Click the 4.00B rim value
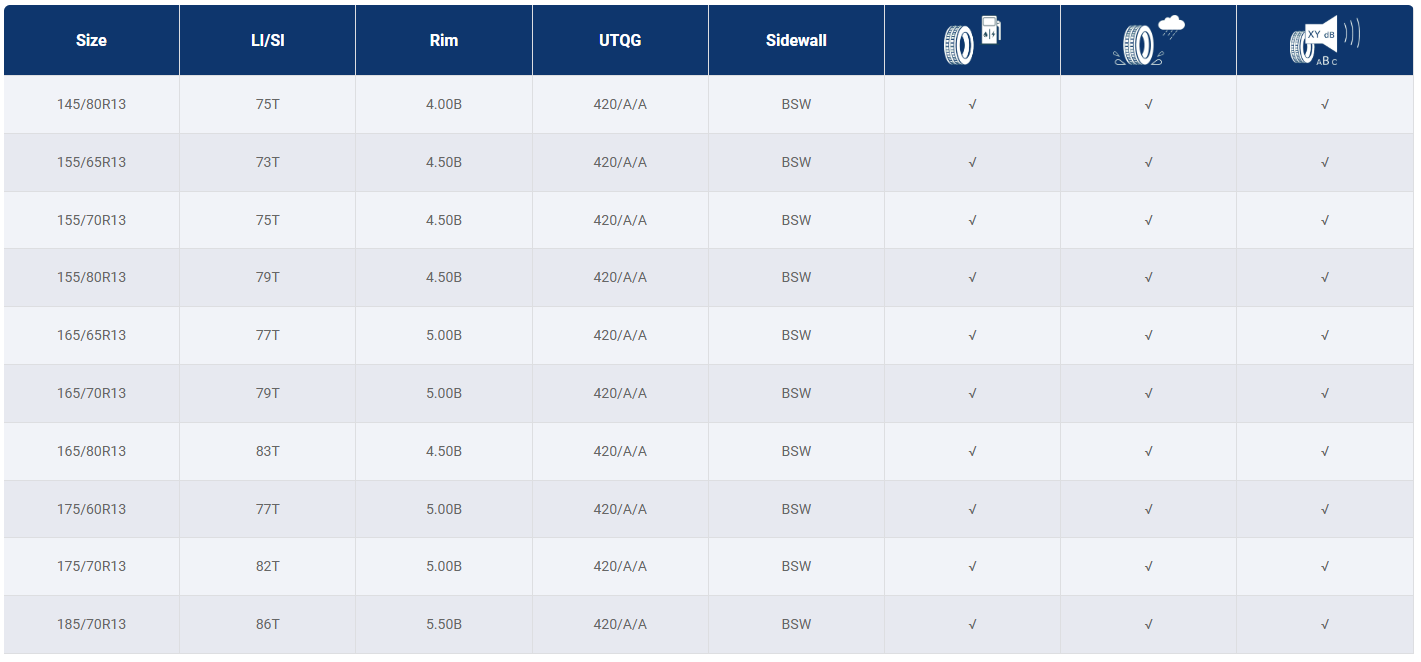 click(x=444, y=104)
